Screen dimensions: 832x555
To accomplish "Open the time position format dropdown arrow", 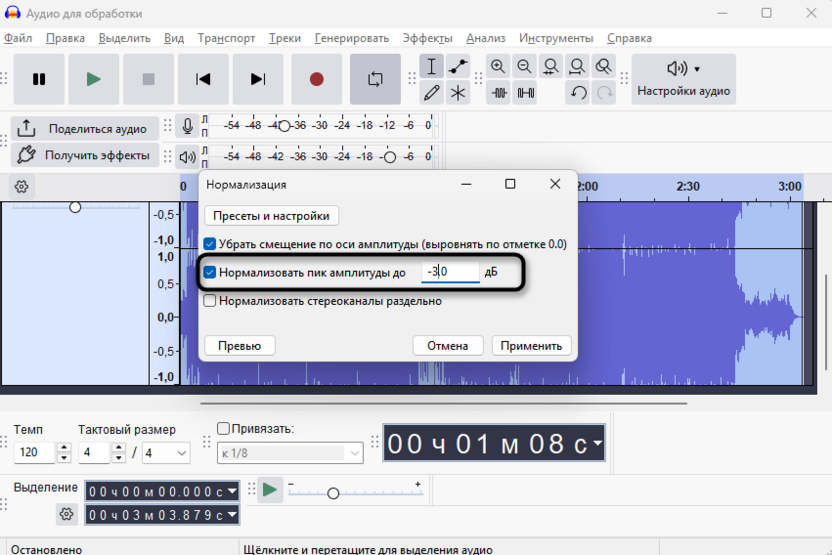I will click(597, 443).
